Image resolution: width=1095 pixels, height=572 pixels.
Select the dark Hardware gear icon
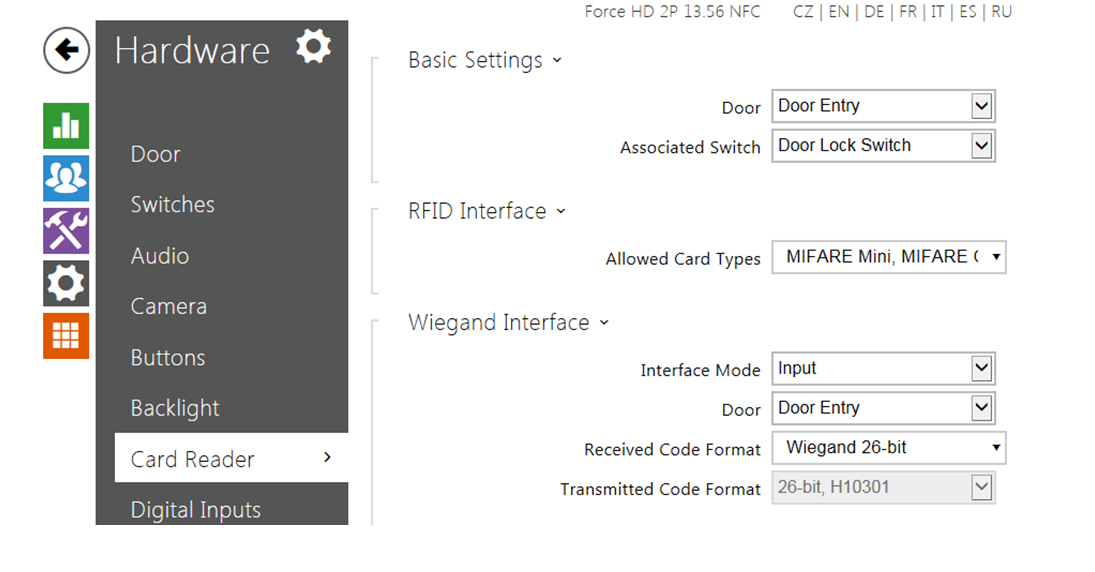coord(66,283)
